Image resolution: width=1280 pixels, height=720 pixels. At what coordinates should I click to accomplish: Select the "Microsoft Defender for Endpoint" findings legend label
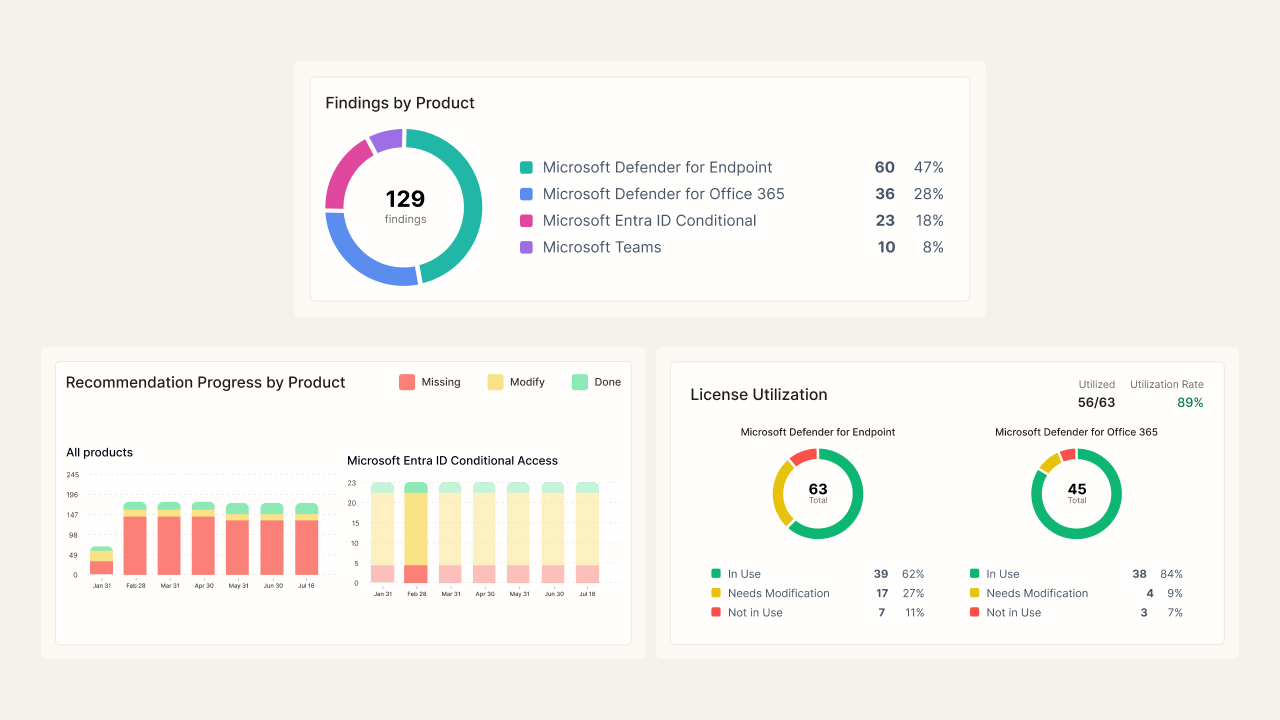(658, 168)
